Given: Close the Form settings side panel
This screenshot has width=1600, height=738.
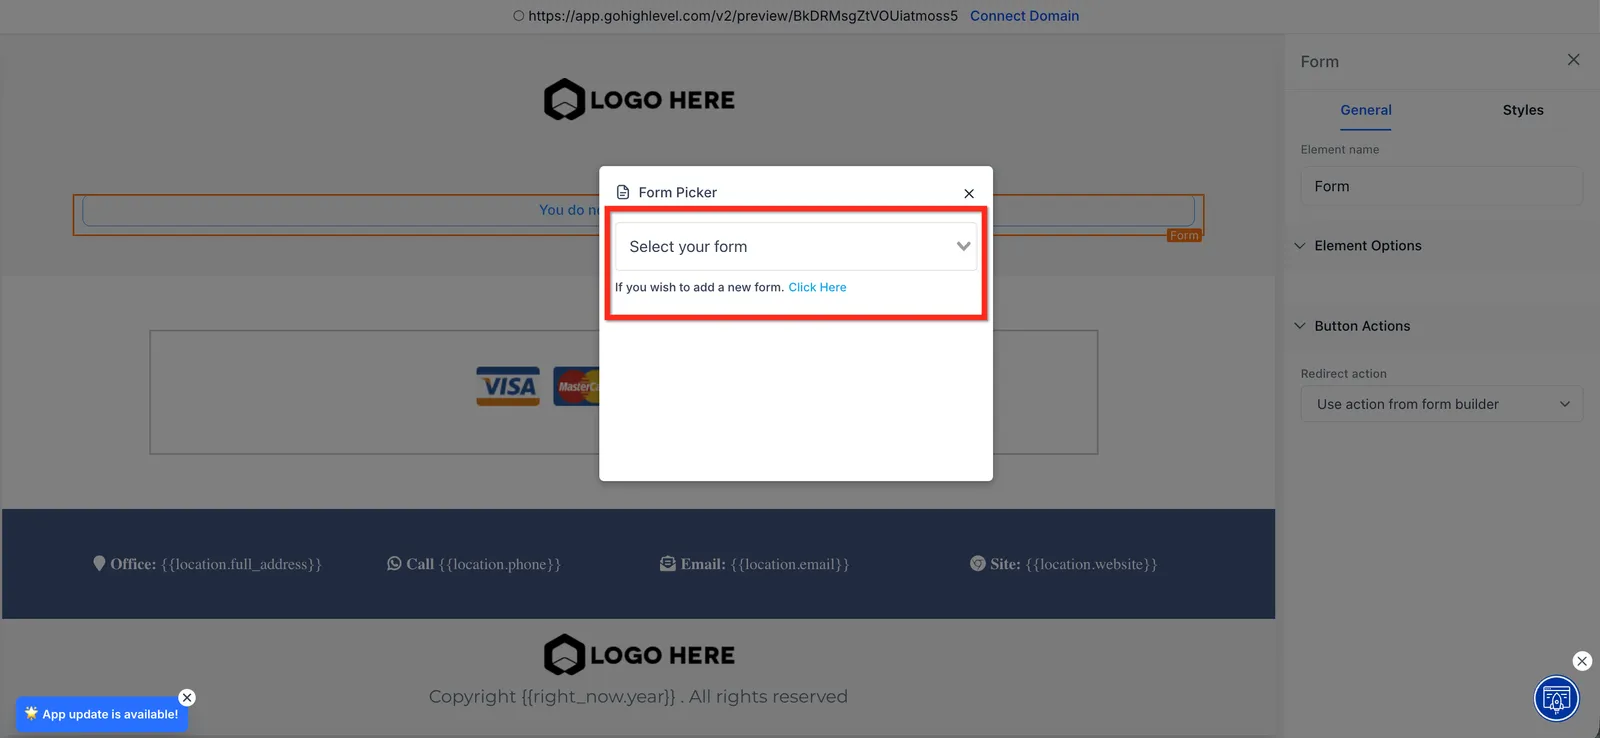Looking at the screenshot, I should [1573, 60].
